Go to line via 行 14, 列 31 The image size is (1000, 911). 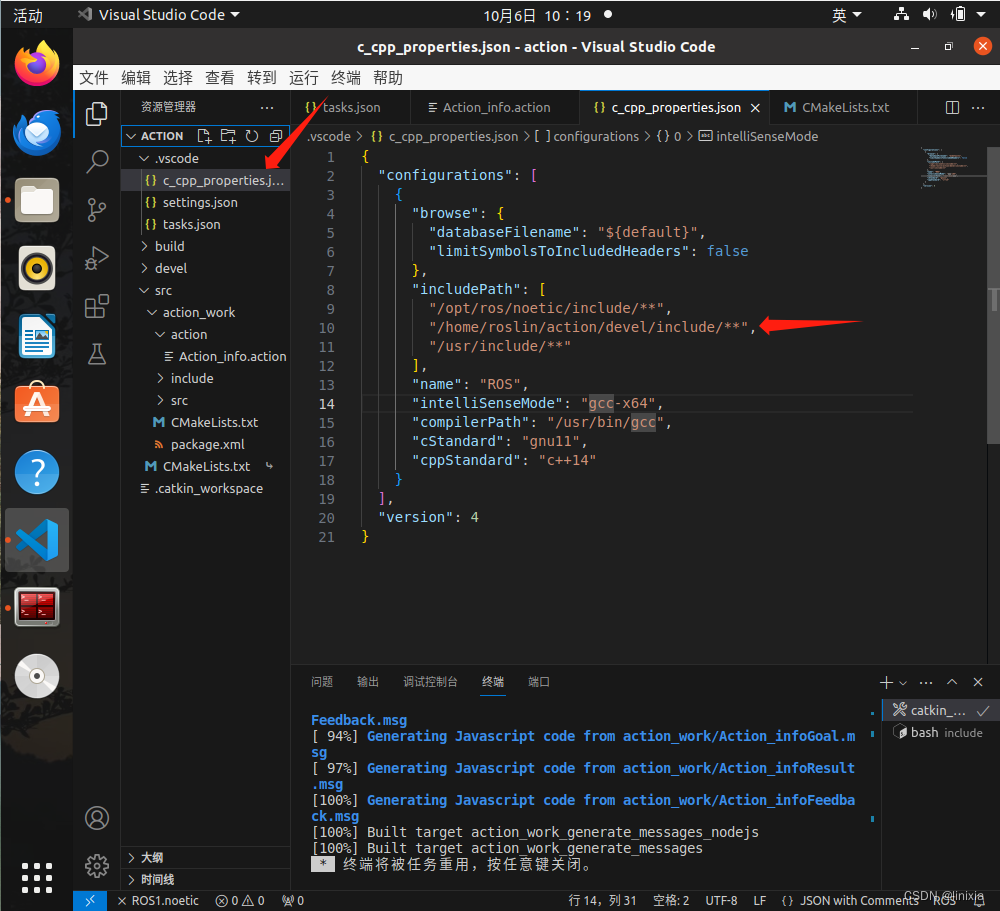[x=602, y=901]
